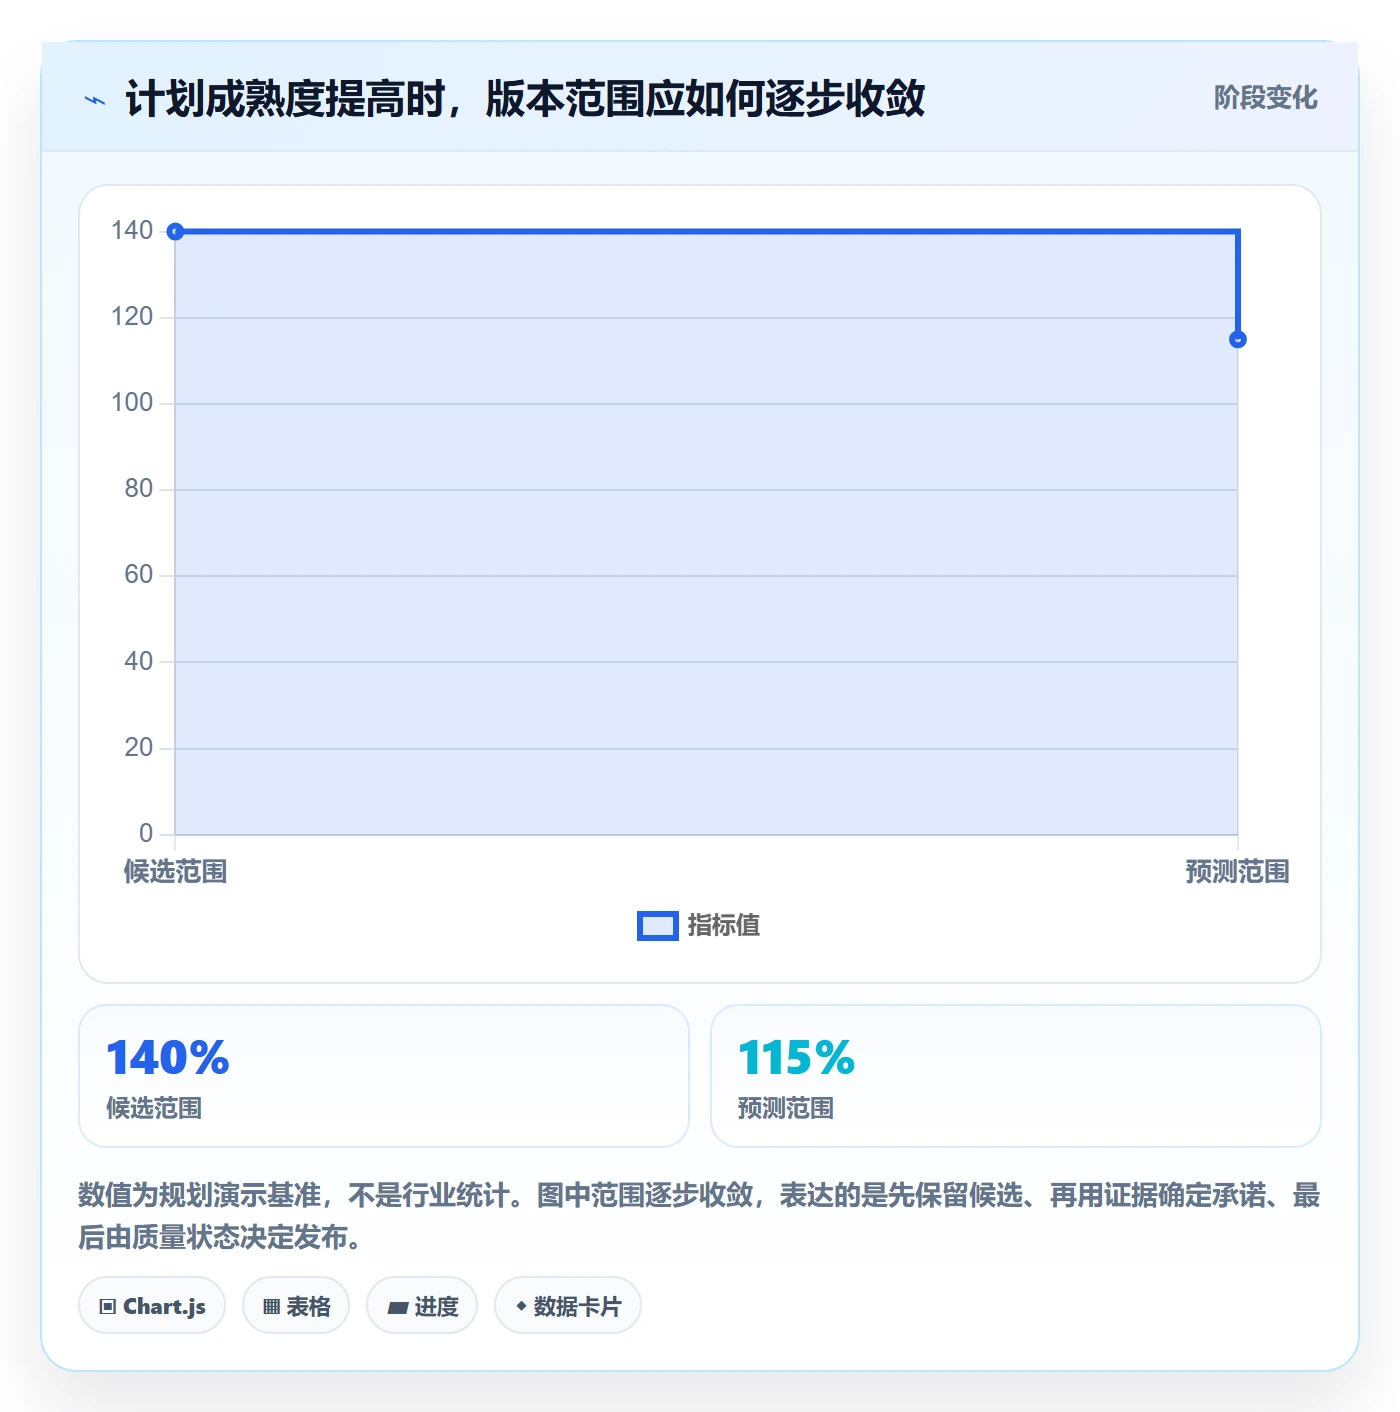
Task: Click the 候选范围 x-axis label
Action: point(175,872)
